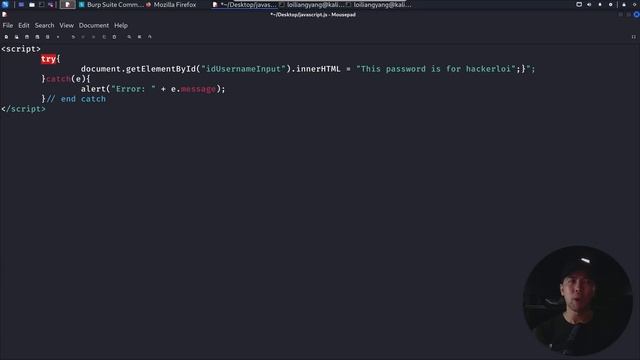Click the Go To line toolbar icon
The image size is (640, 360).
[x=150, y=37]
